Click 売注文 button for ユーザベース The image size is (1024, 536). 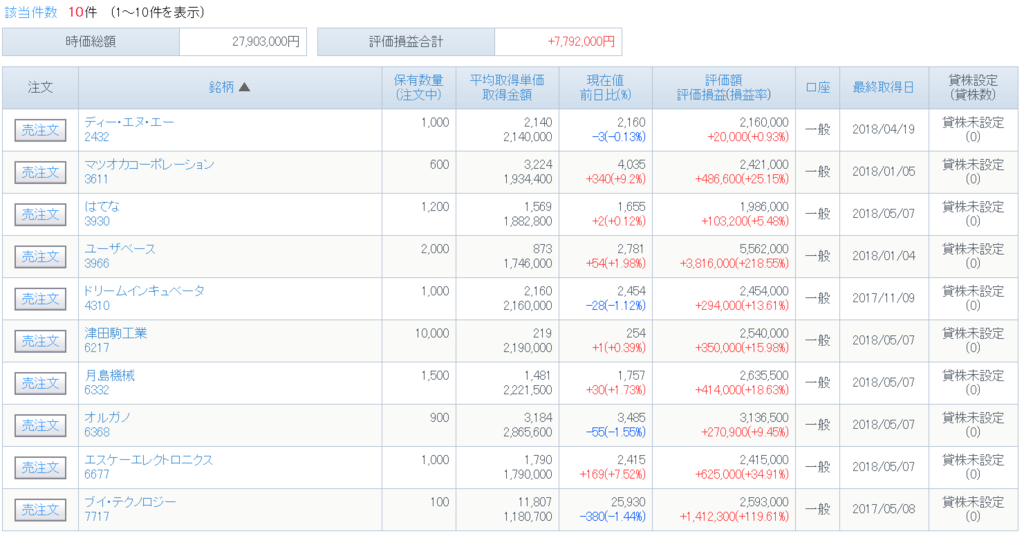click(40, 257)
